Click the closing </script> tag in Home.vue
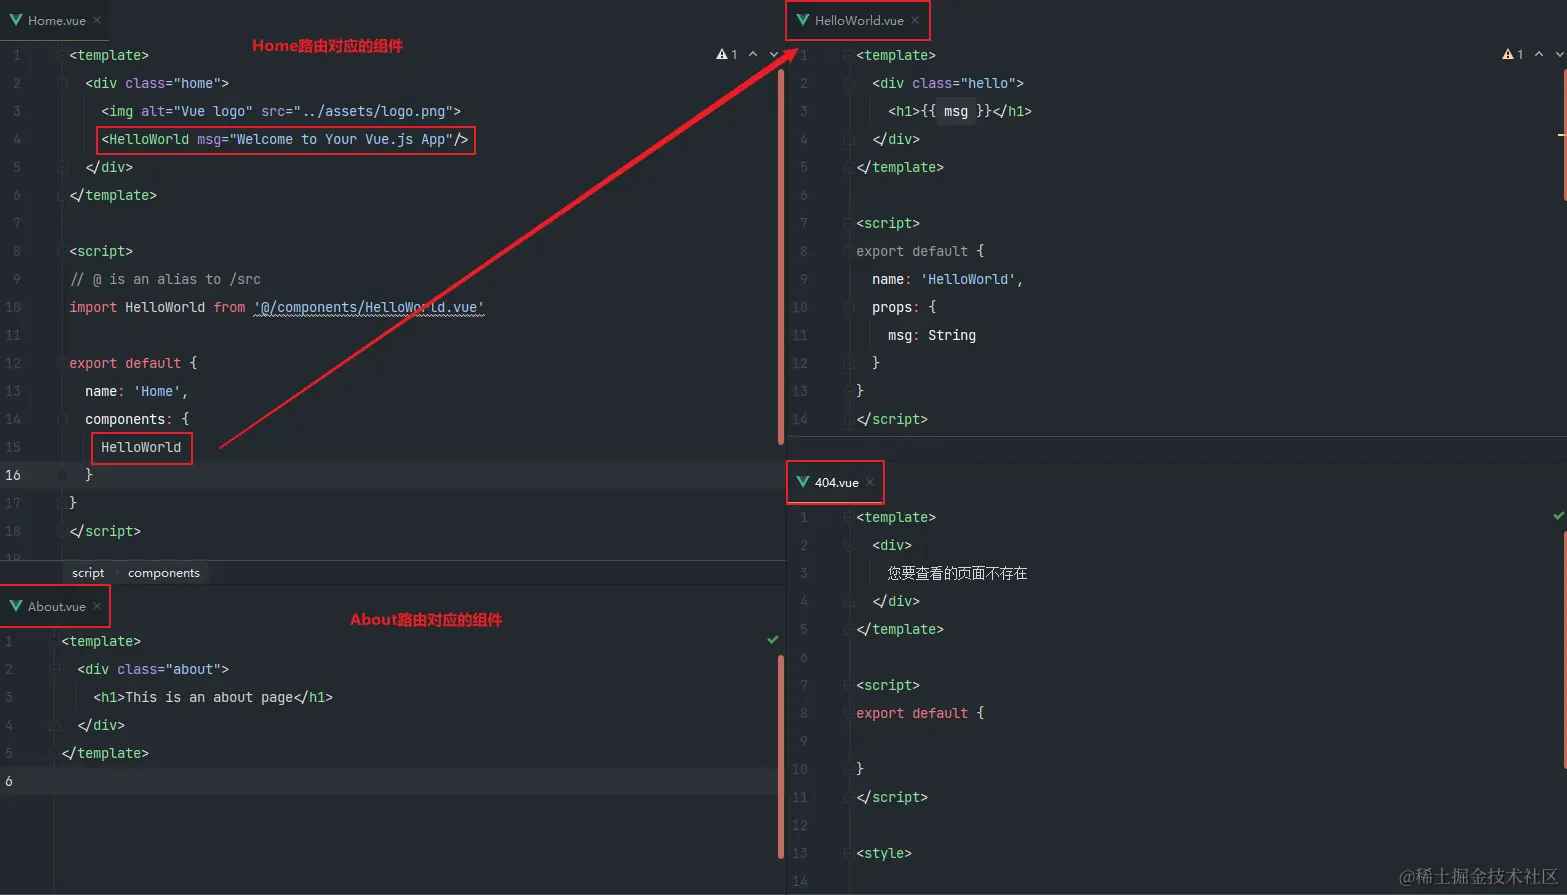1567x895 pixels. 105,531
